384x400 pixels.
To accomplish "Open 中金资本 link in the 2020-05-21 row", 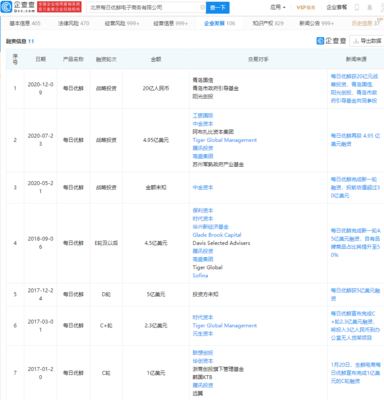I will (203, 187).
